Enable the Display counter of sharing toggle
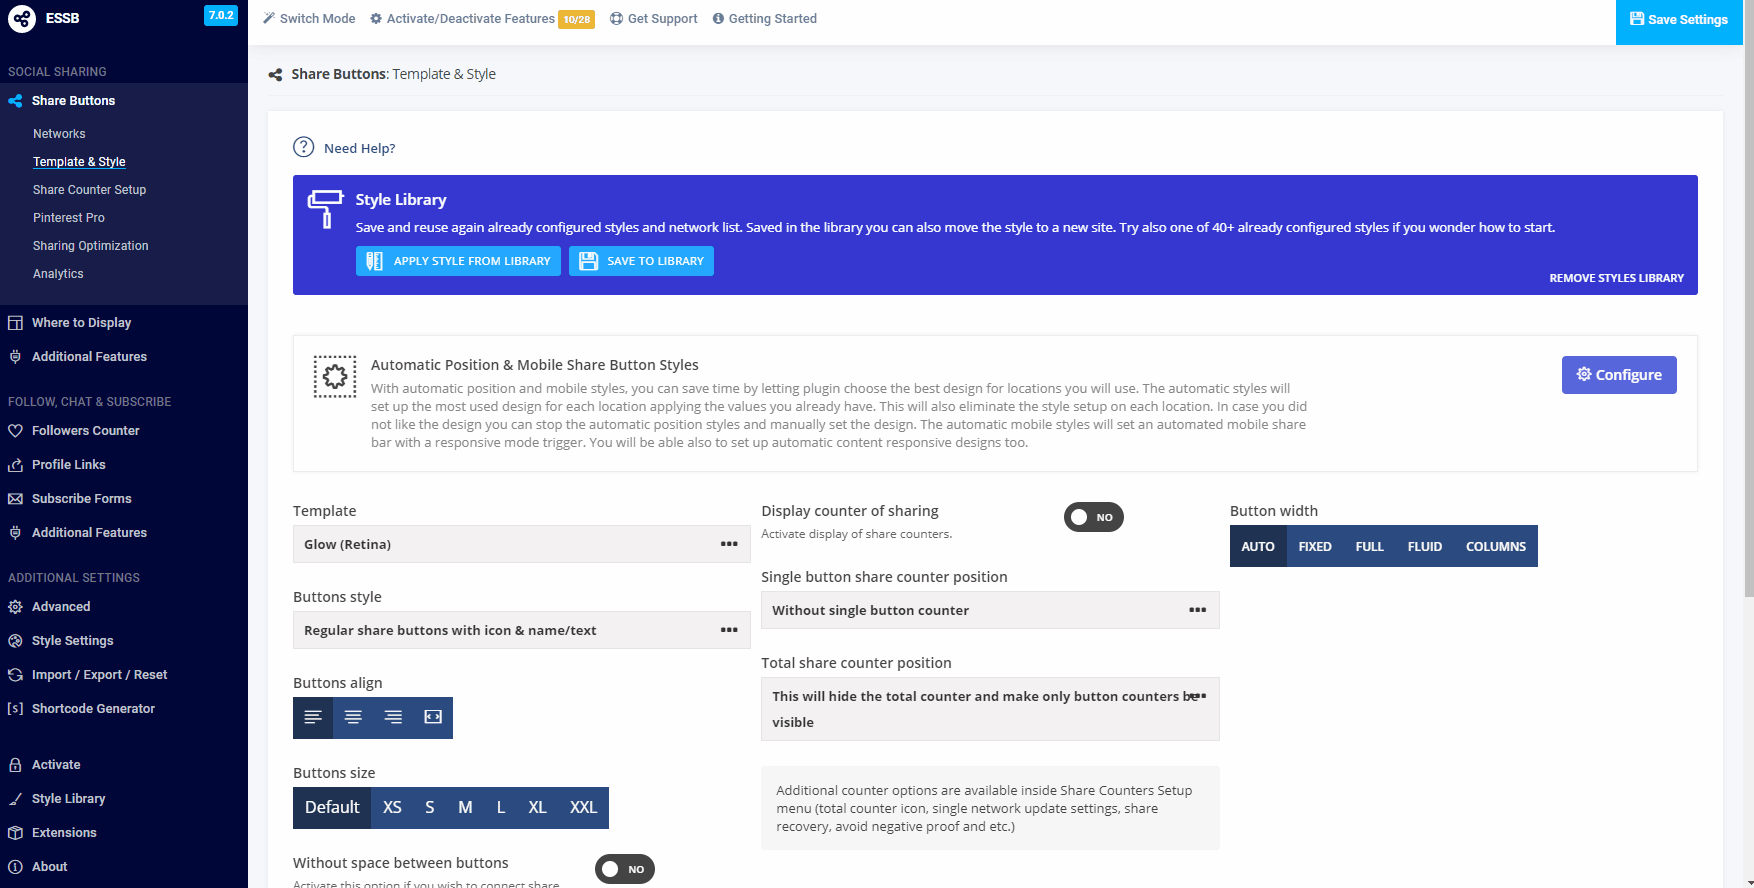 point(1093,517)
